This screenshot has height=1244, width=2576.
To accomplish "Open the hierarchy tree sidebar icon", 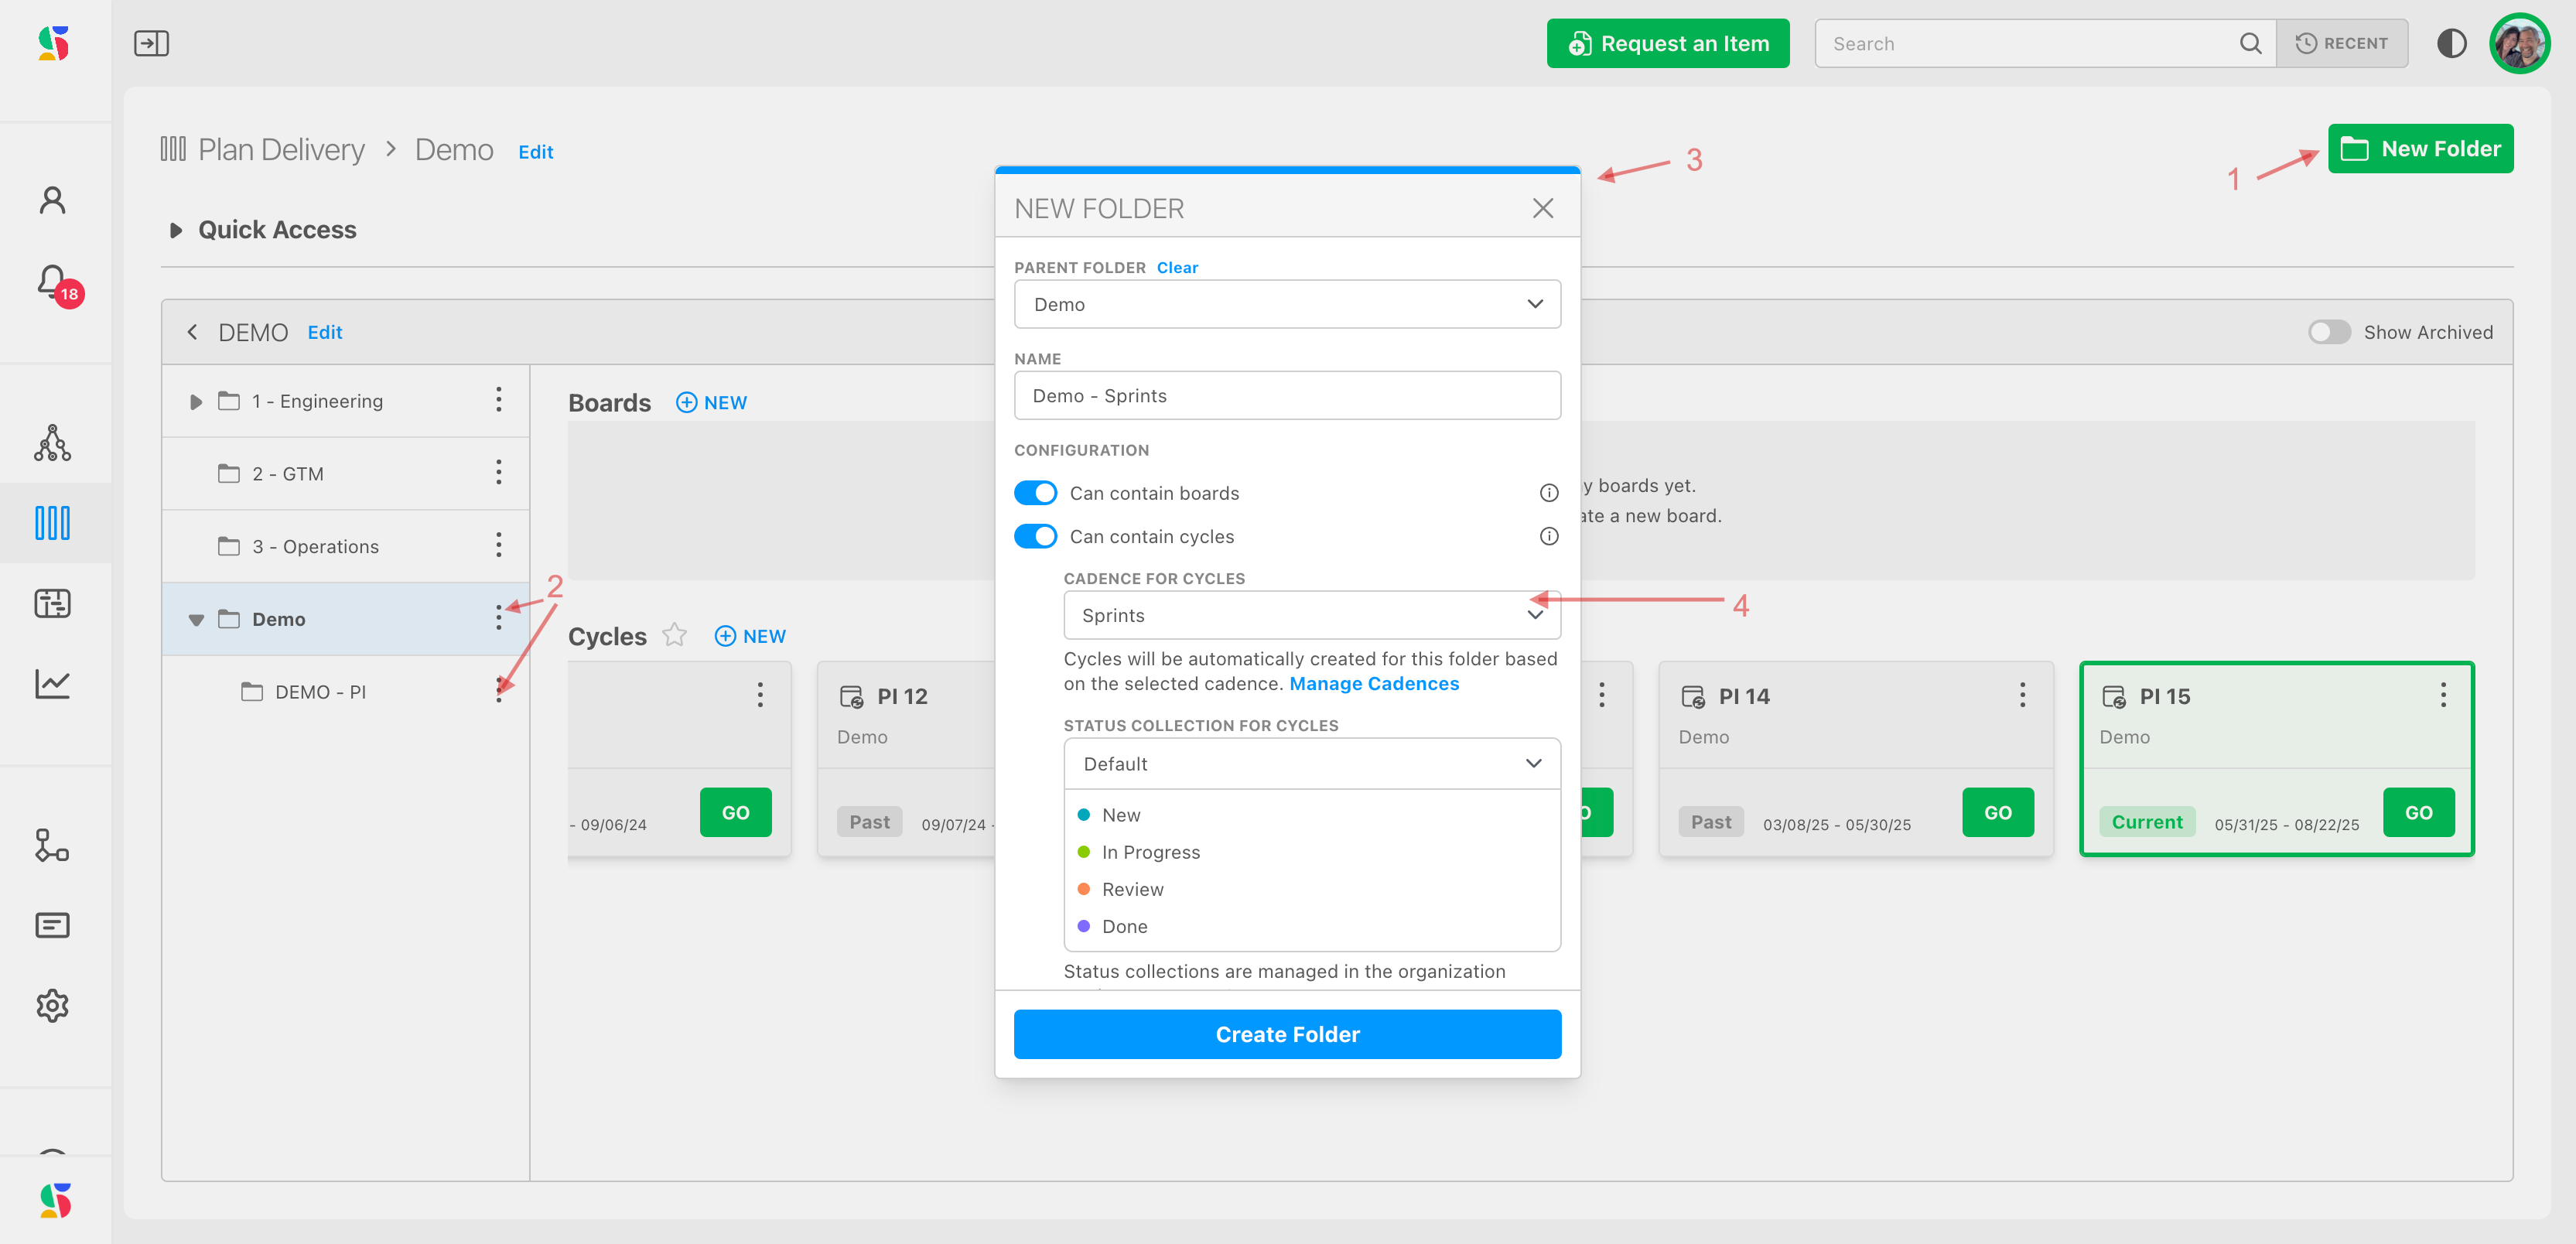I will click(x=52, y=442).
